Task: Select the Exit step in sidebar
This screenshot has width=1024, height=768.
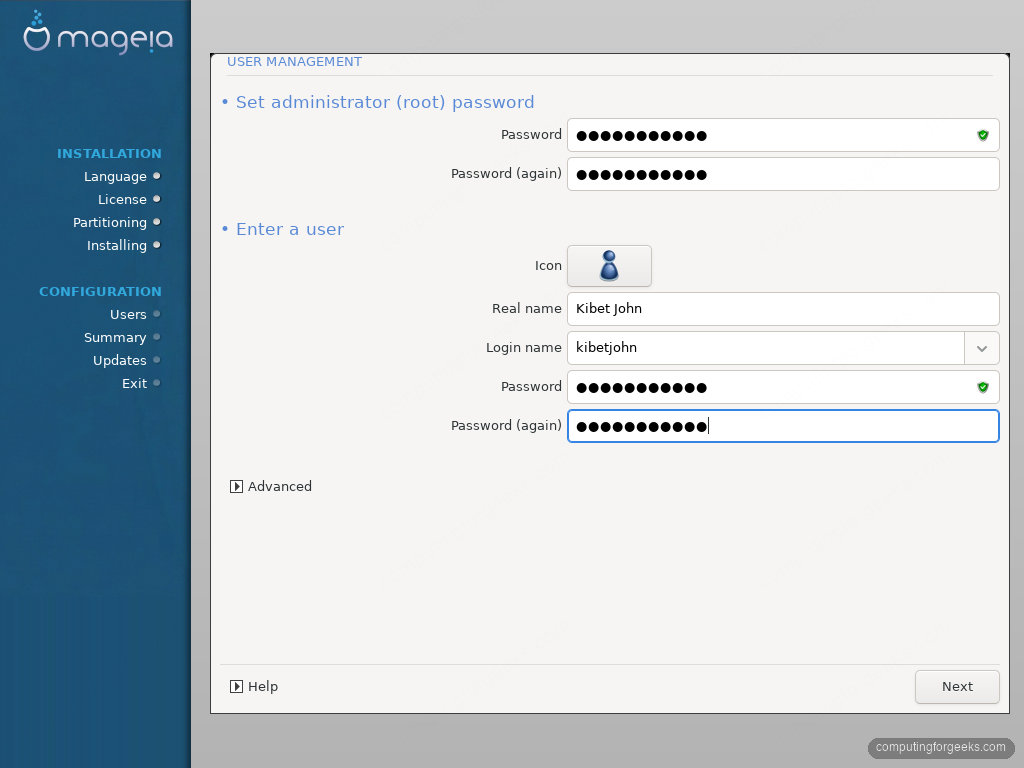Action: pyautogui.click(x=141, y=383)
